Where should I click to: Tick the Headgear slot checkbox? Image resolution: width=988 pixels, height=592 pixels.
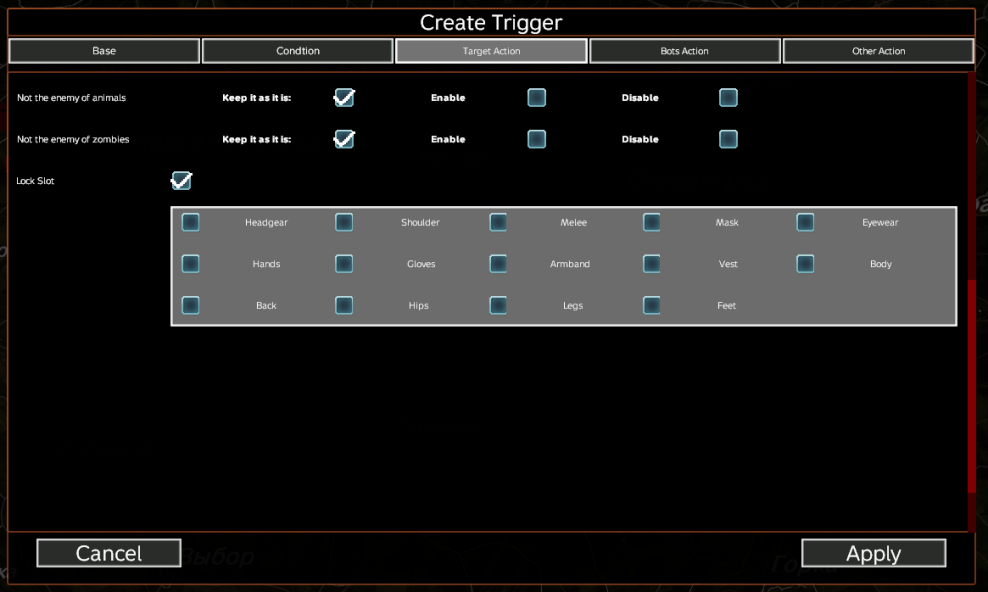191,222
